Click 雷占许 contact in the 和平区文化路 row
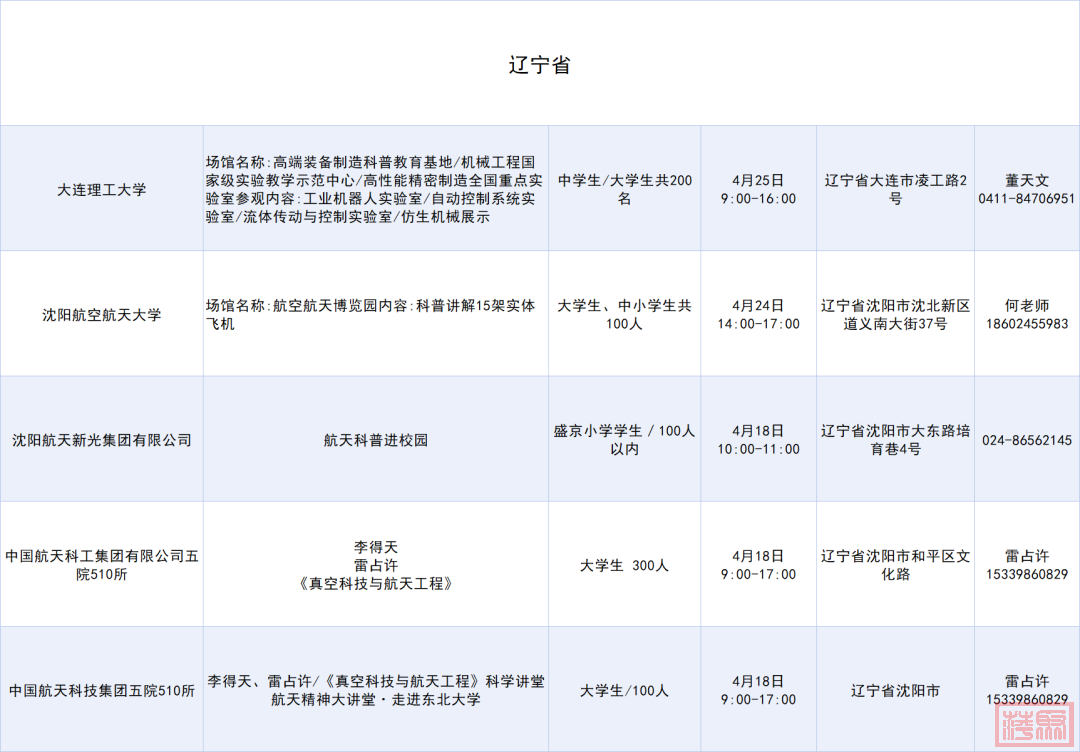 [1027, 565]
